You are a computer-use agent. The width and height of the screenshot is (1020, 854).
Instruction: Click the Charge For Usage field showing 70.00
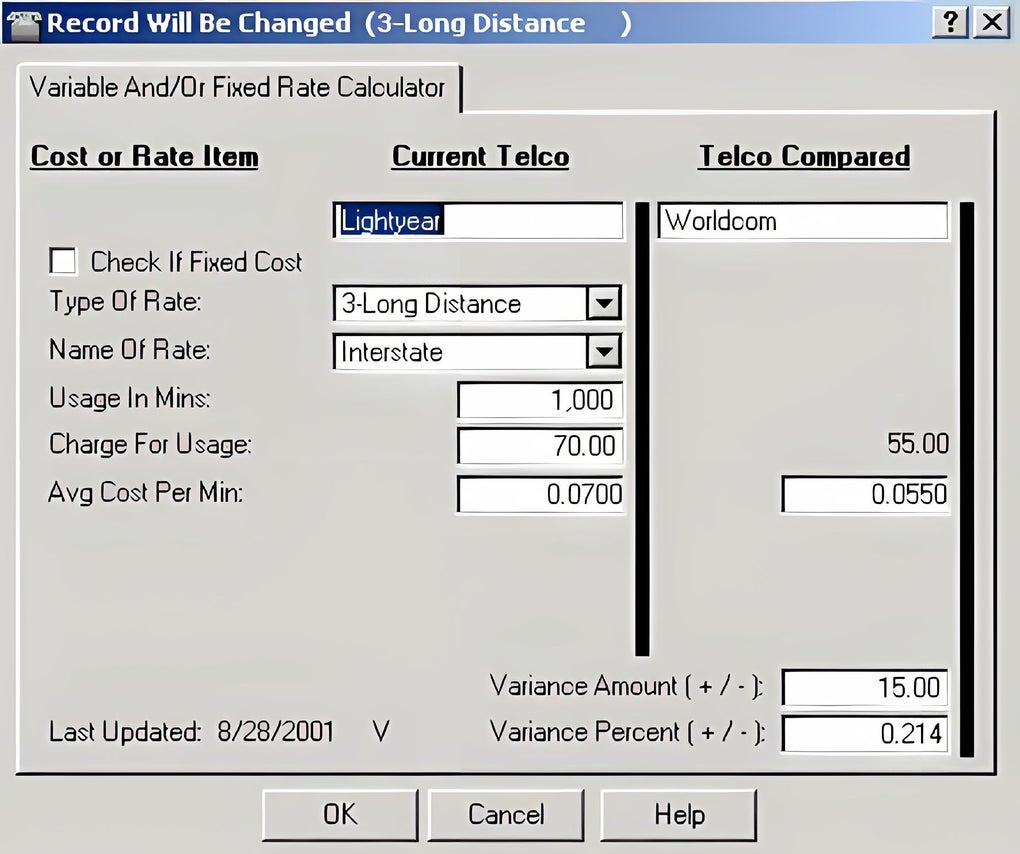point(540,446)
